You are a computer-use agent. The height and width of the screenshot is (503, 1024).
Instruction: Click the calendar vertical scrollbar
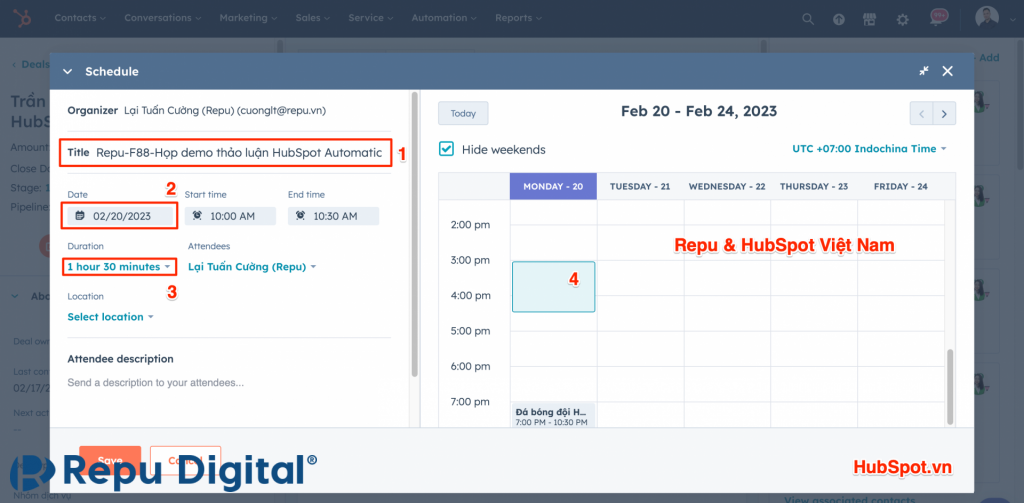tap(950, 386)
